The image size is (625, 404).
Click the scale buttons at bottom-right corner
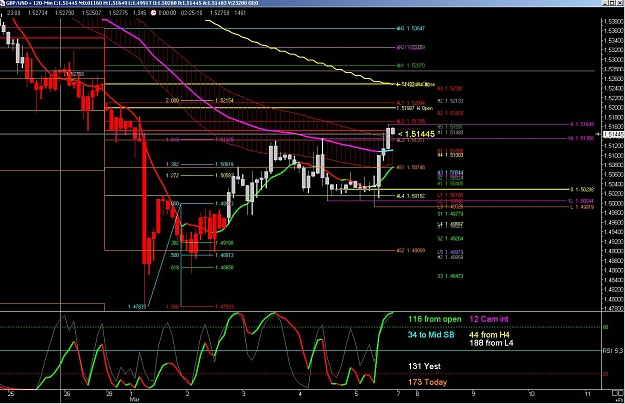[617, 395]
